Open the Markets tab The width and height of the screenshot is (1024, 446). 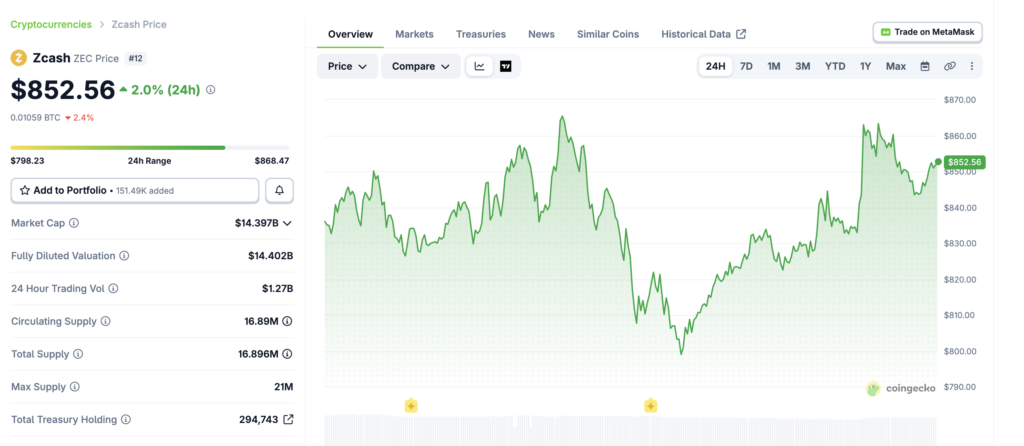tap(414, 34)
